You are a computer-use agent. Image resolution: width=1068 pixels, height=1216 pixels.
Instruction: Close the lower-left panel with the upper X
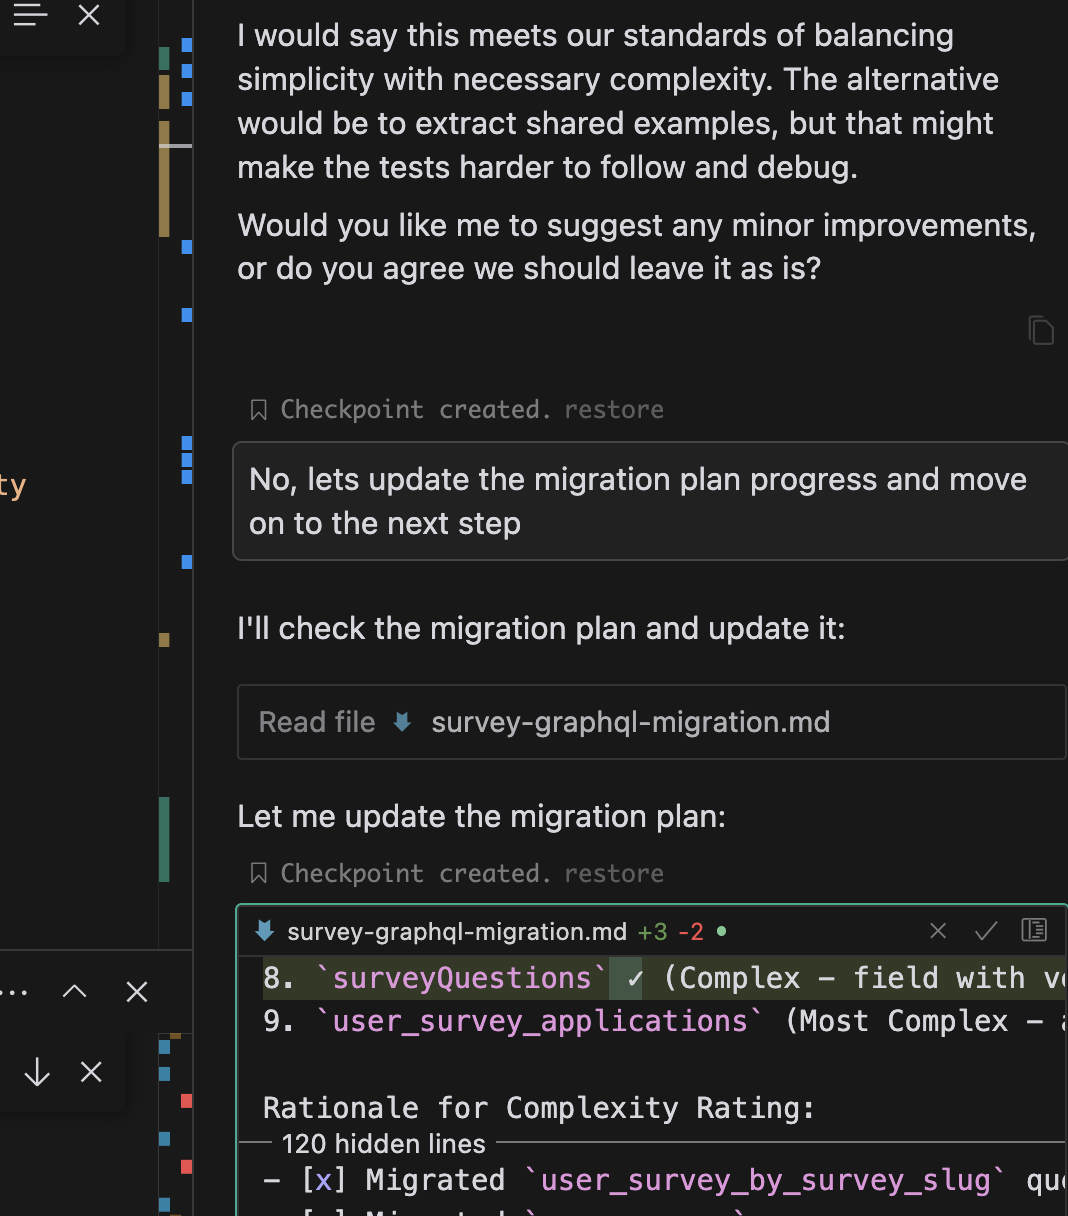137,991
